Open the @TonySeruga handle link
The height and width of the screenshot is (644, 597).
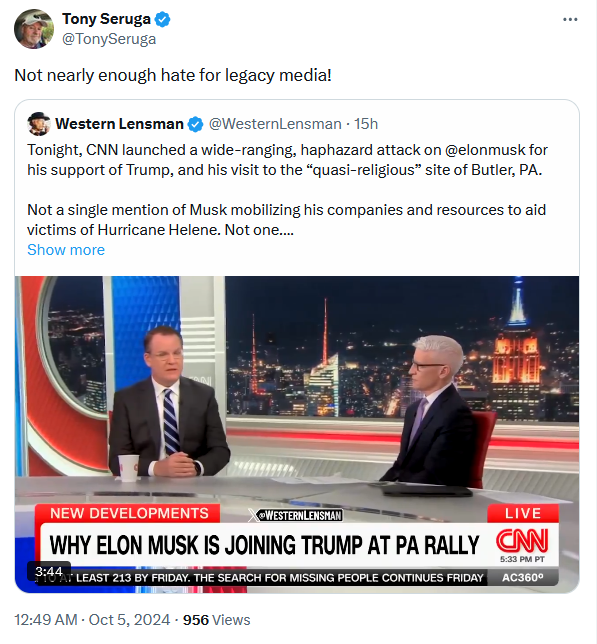pyautogui.click(x=109, y=39)
